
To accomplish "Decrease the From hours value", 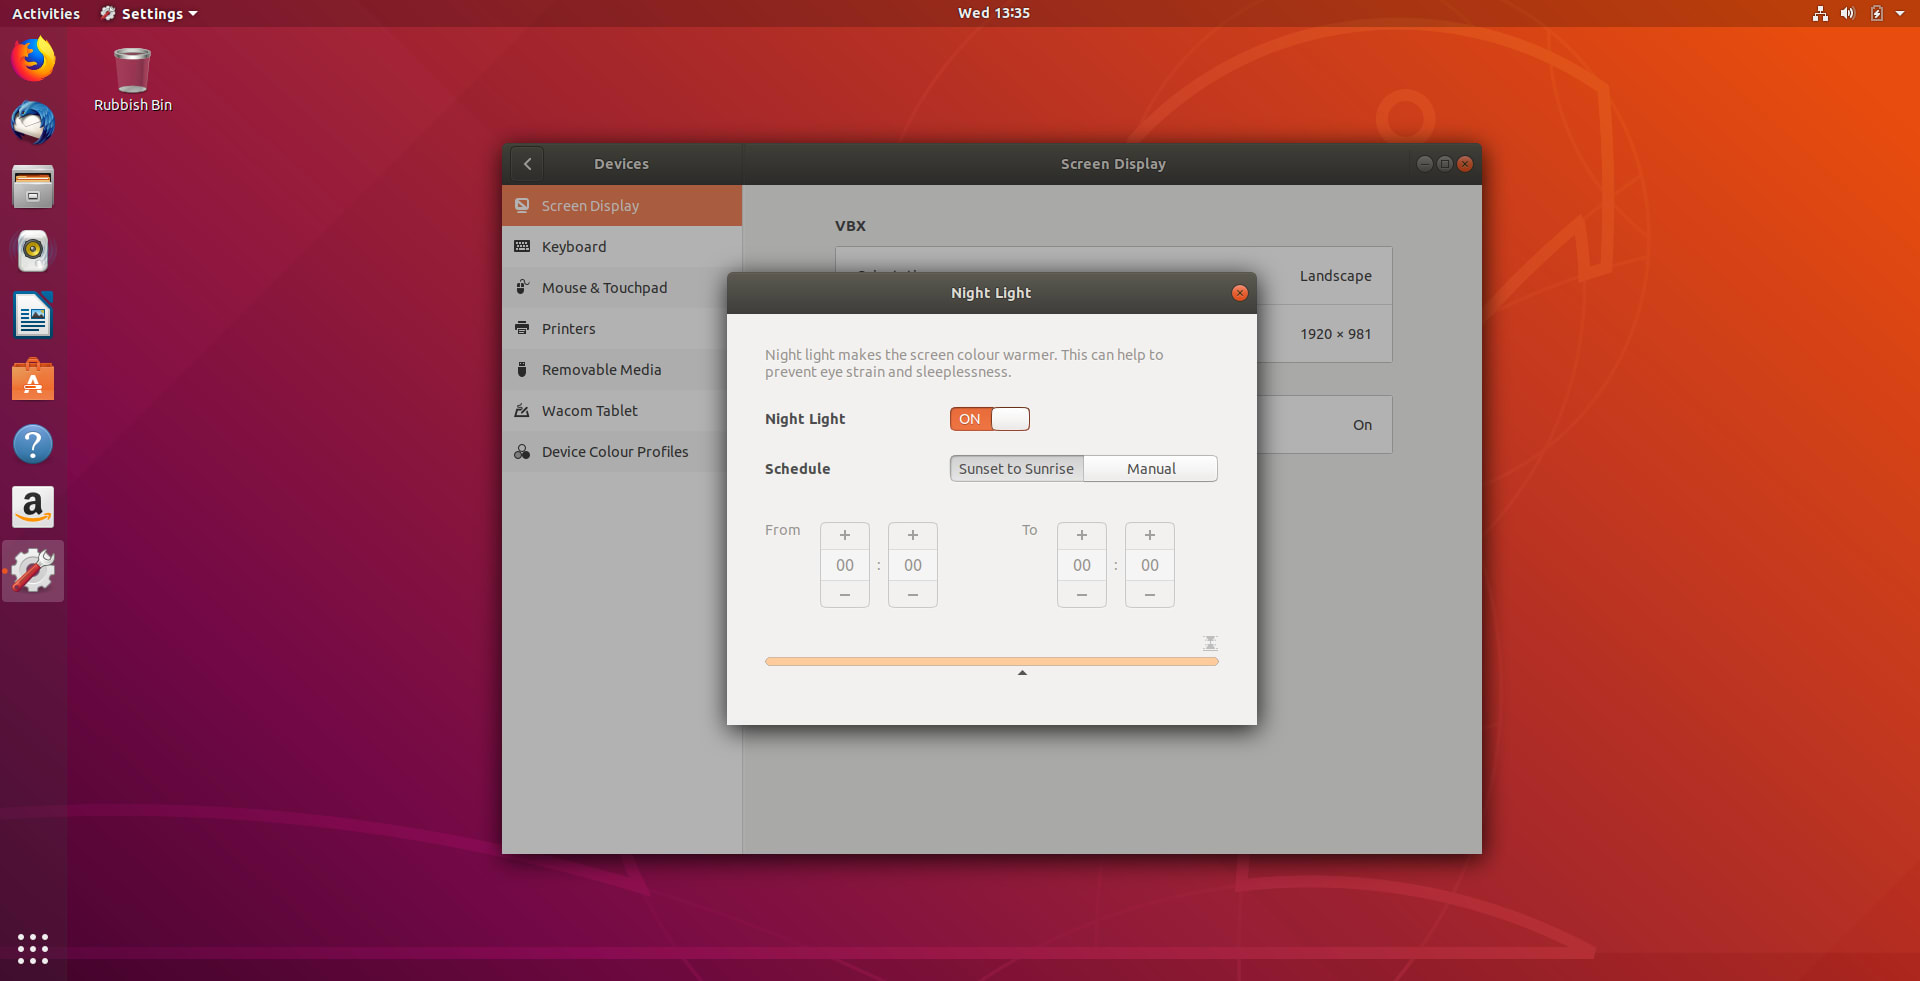I will (x=845, y=594).
